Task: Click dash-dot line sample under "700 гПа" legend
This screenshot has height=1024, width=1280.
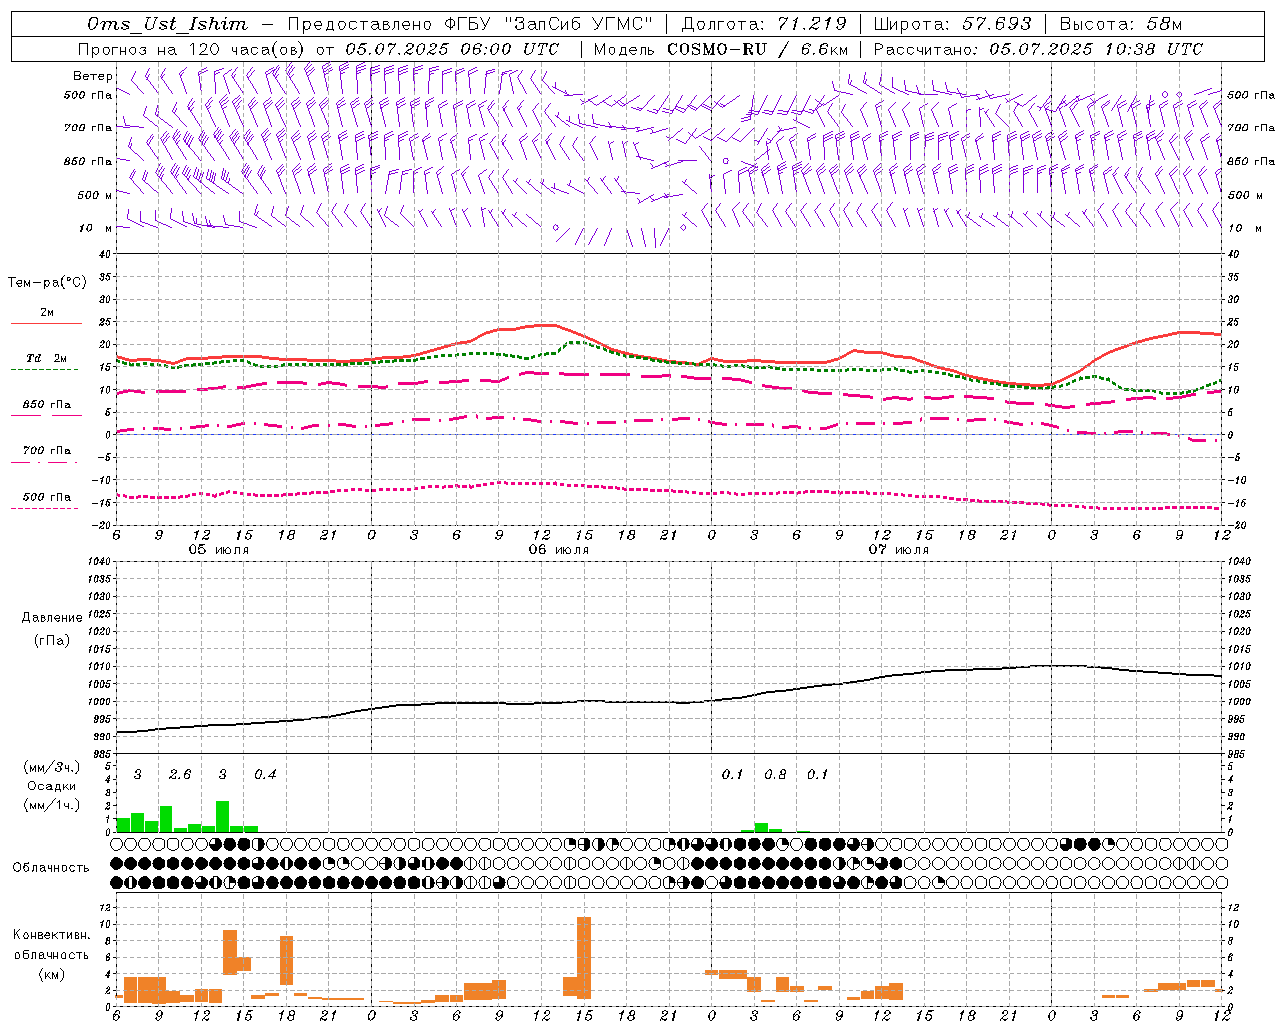Action: (44, 462)
